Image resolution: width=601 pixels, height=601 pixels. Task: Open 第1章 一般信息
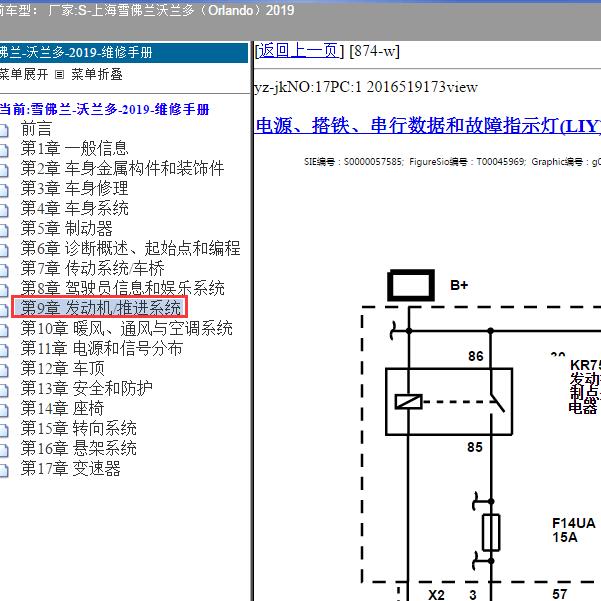(74, 148)
